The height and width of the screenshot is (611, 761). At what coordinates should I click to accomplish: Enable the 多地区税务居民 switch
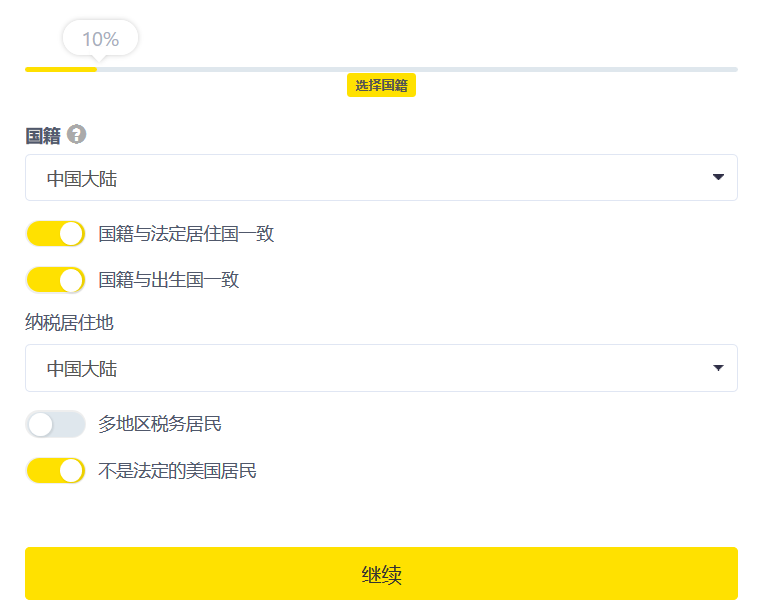[x=55, y=424]
